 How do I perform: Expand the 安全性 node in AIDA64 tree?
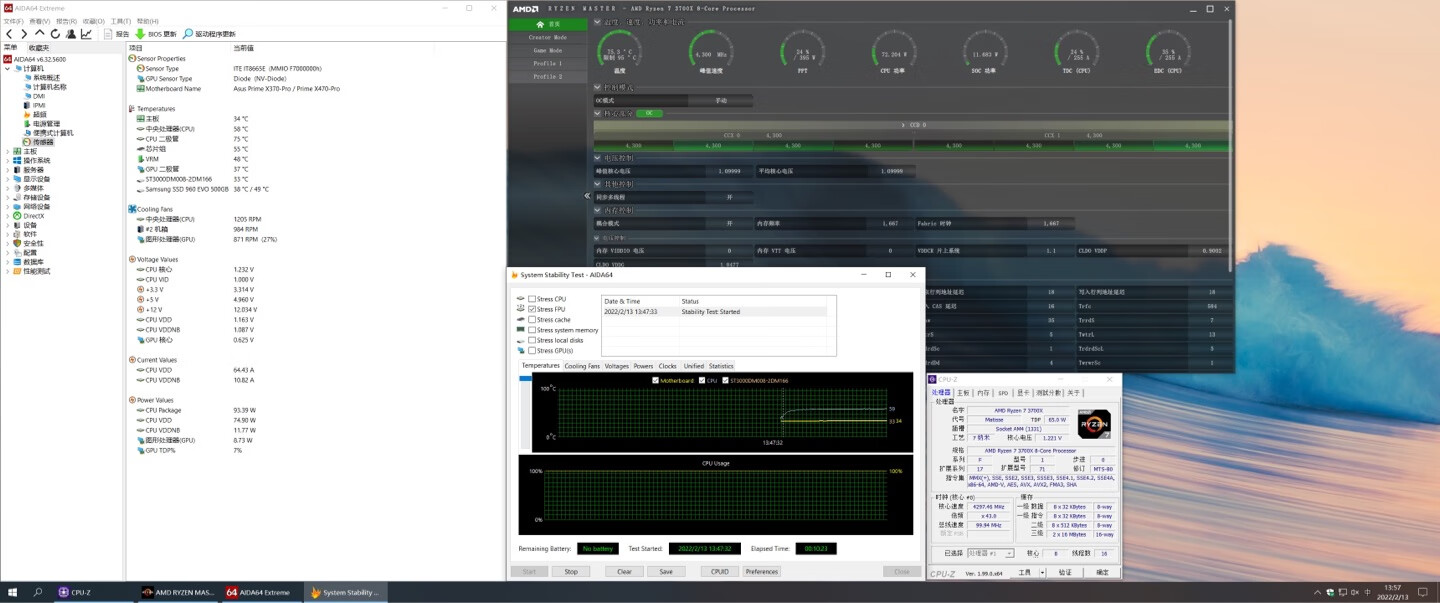coord(8,243)
